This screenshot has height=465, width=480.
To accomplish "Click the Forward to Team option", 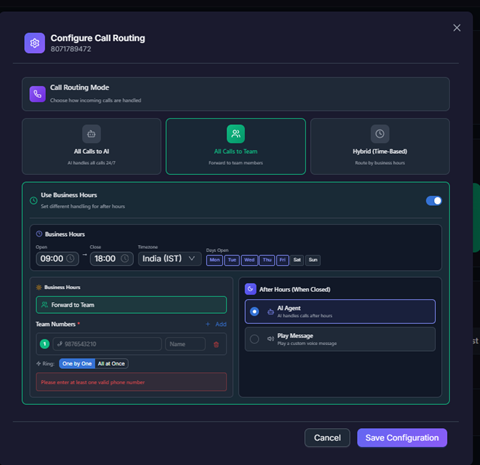I will tap(131, 305).
